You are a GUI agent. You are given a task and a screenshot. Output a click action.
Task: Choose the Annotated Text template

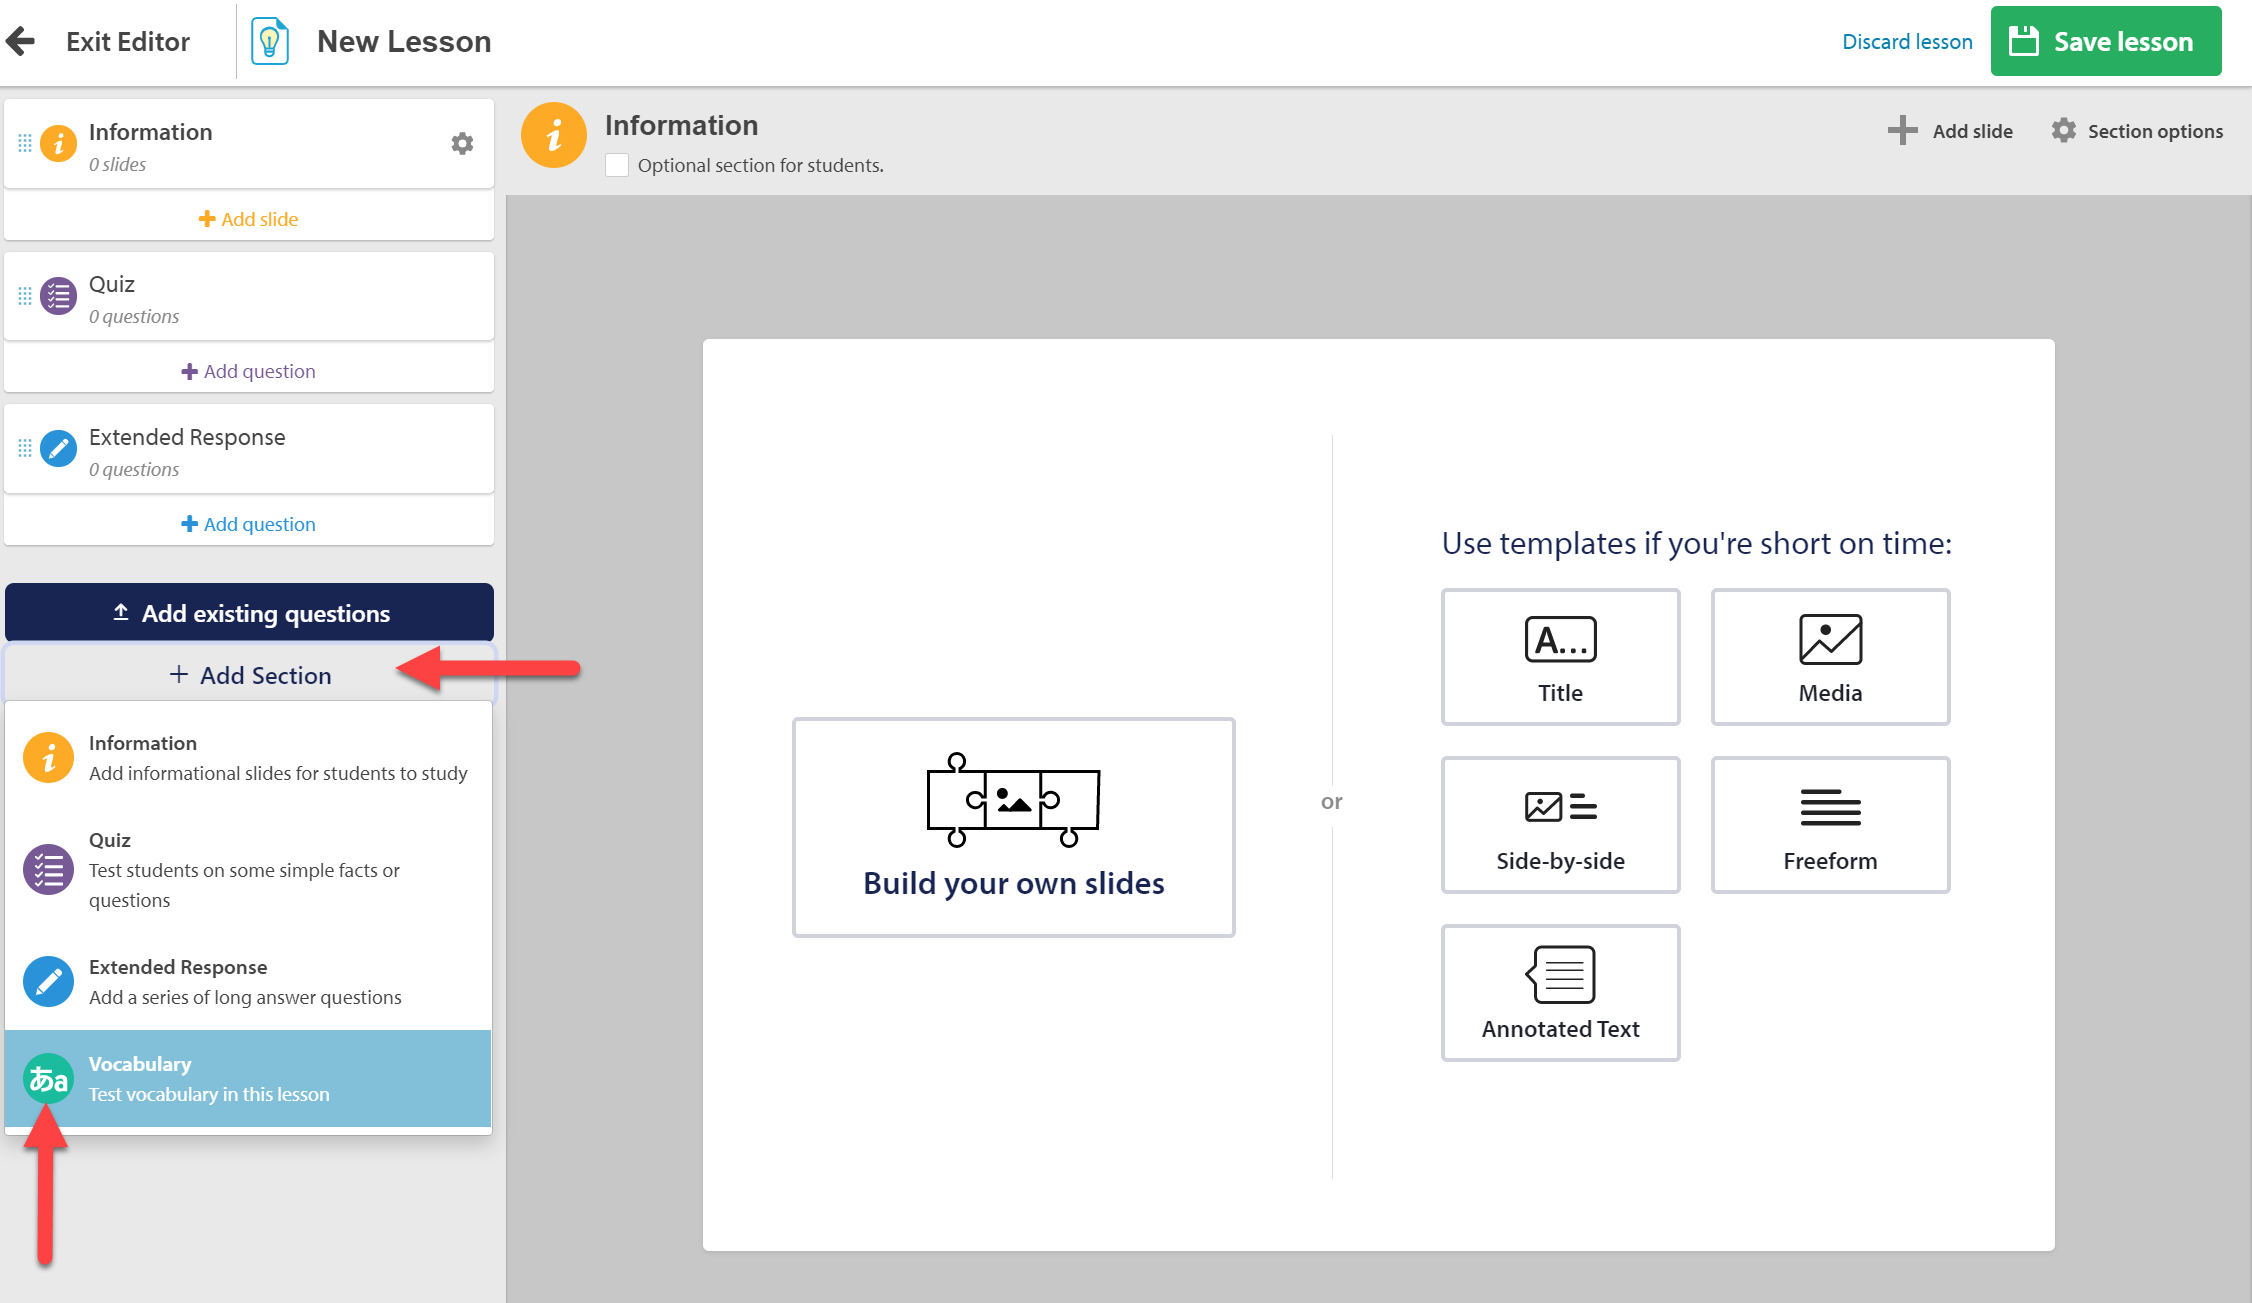[1560, 993]
